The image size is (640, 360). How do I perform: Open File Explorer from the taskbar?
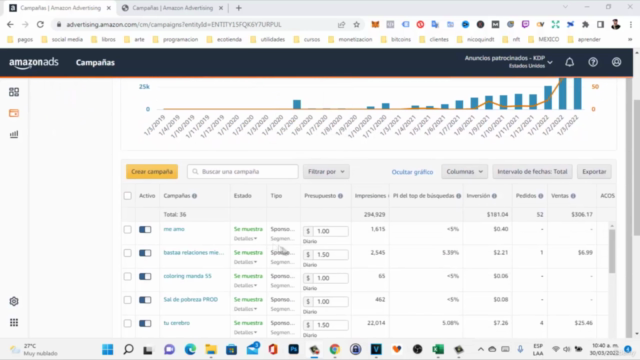point(211,349)
